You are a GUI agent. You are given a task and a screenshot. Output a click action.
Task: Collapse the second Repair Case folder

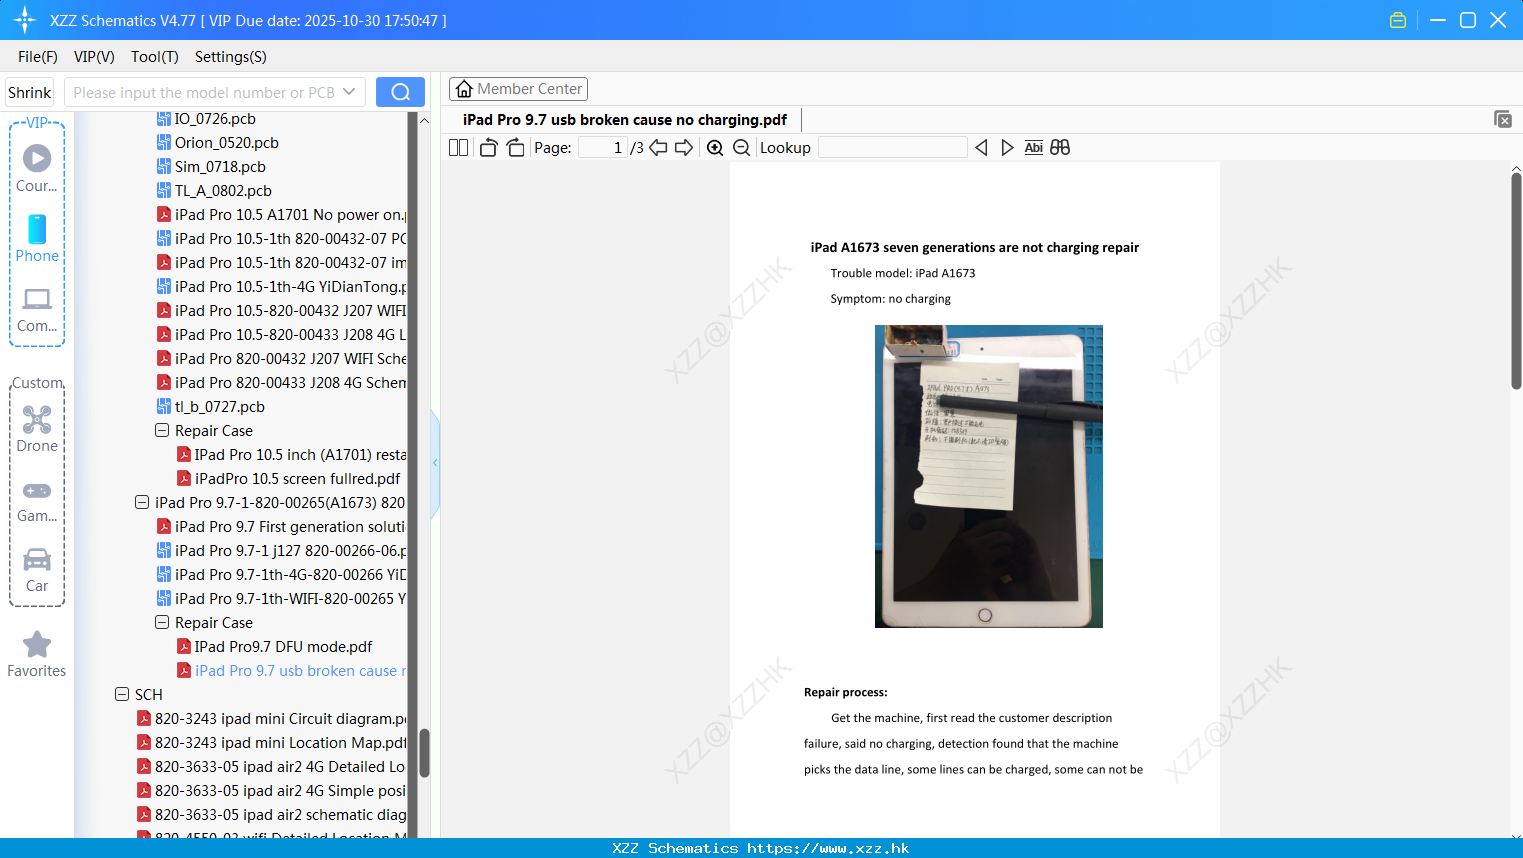pyautogui.click(x=162, y=623)
